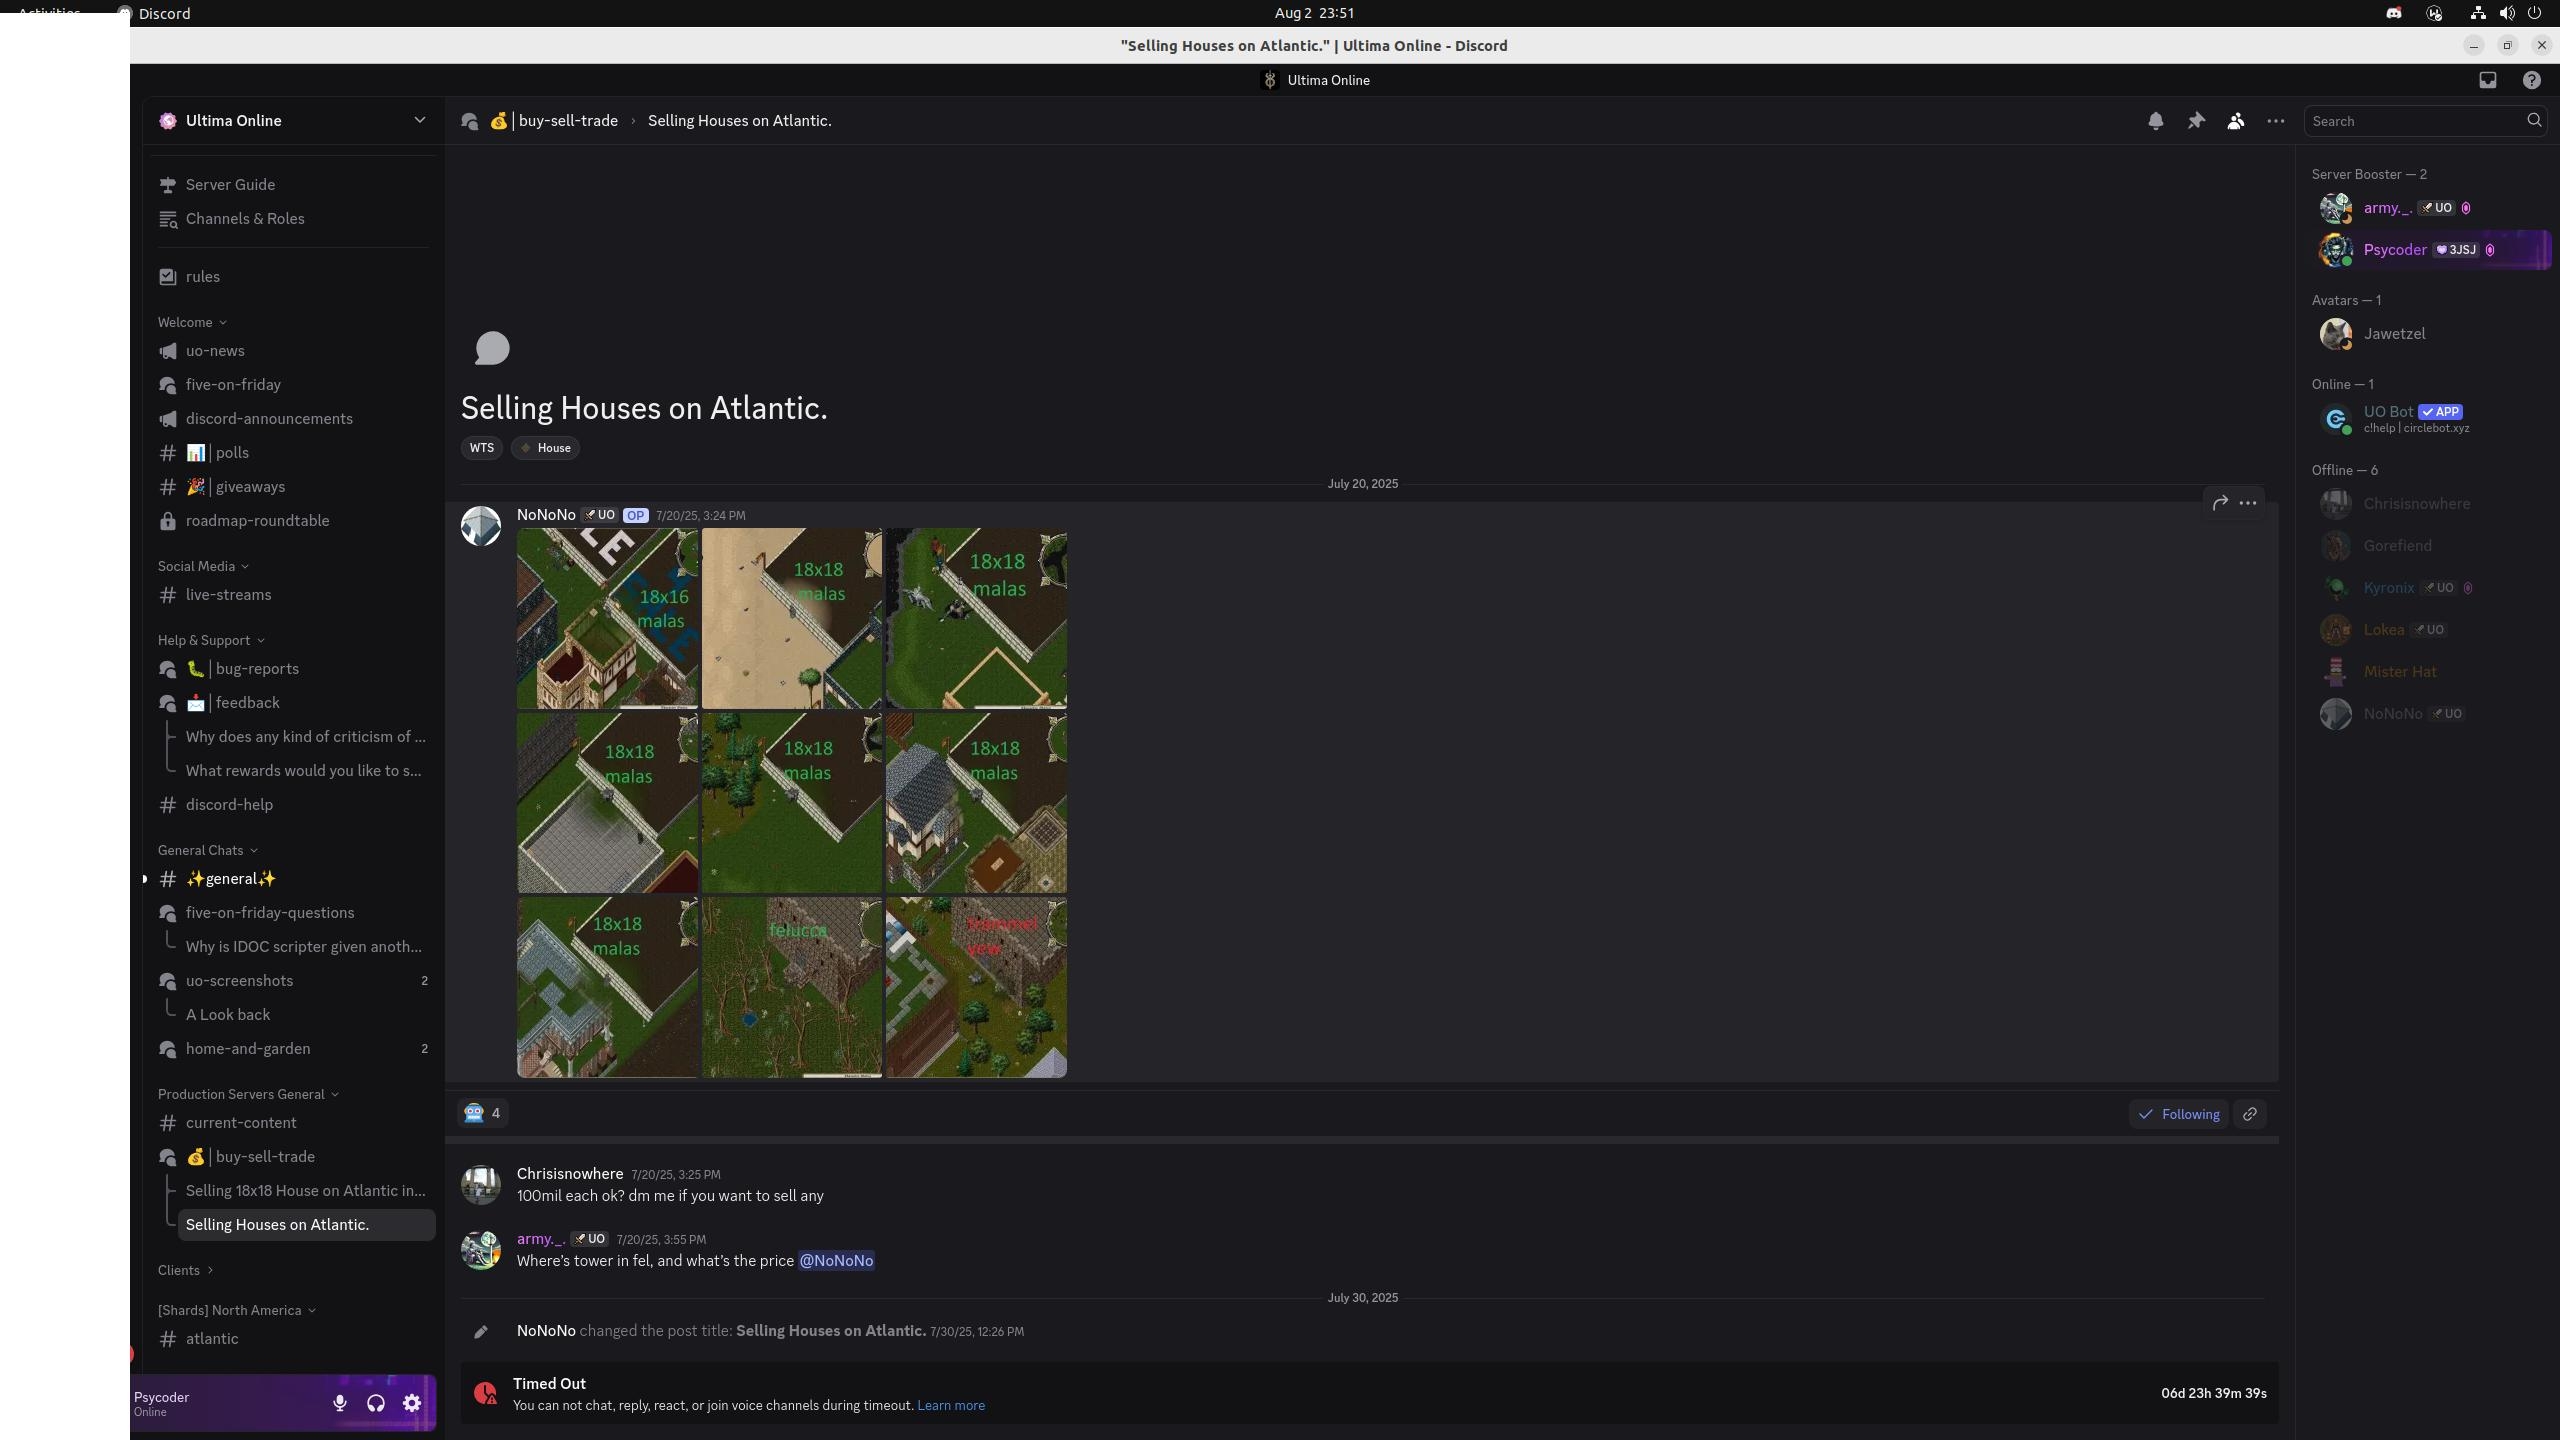This screenshot has width=2560, height=1440.
Task: Open the inbox icon in title bar
Action: coord(2488,80)
